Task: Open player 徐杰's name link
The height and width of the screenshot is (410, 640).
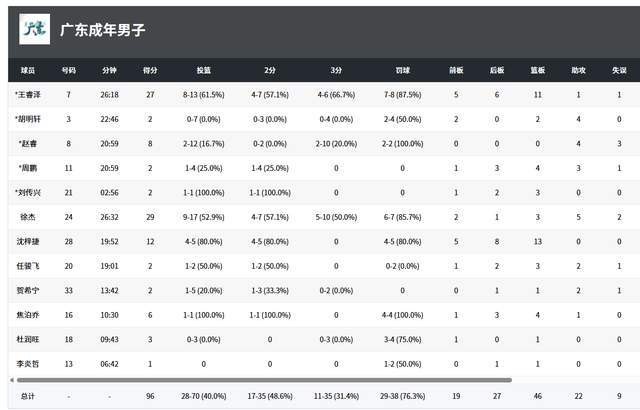Action: click(28, 216)
